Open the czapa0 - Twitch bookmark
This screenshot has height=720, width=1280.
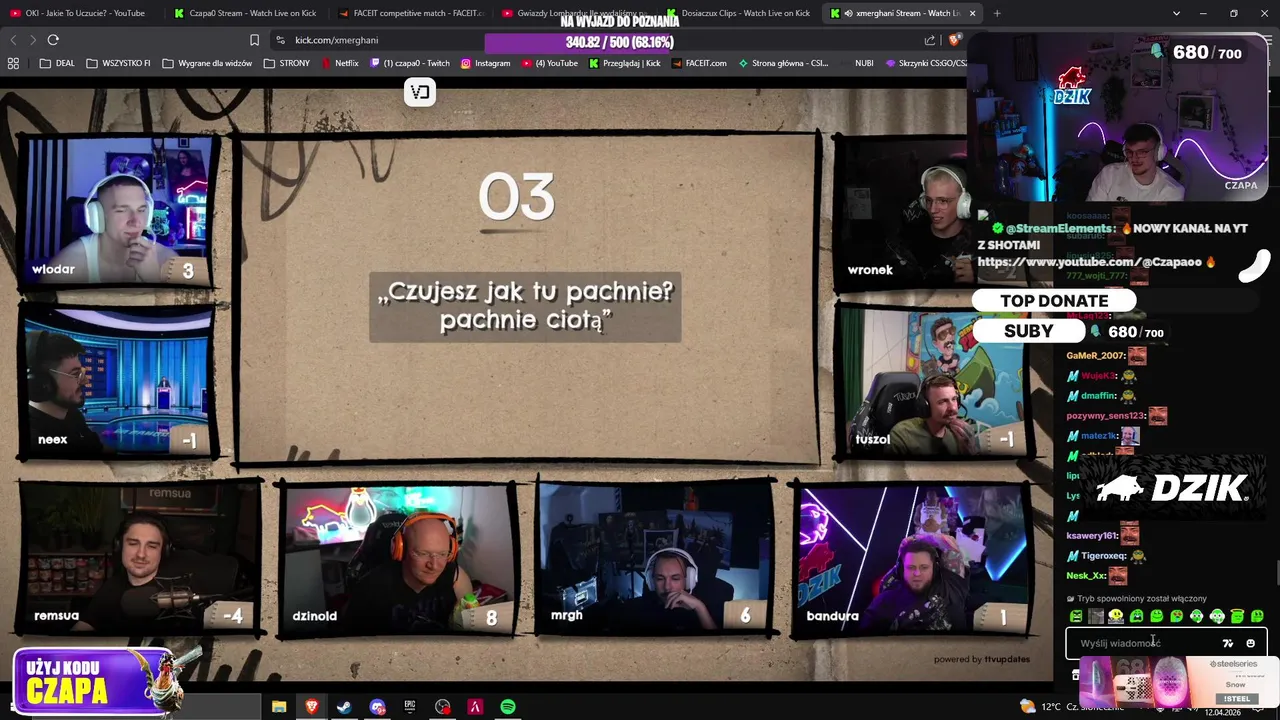410,63
